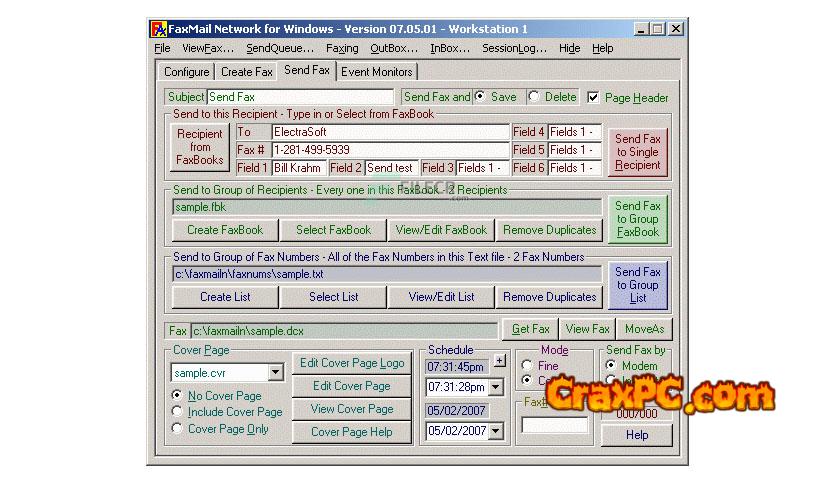The height and width of the screenshot is (484, 836).
Task: Toggle the Page Header checkbox
Action: tap(593, 97)
